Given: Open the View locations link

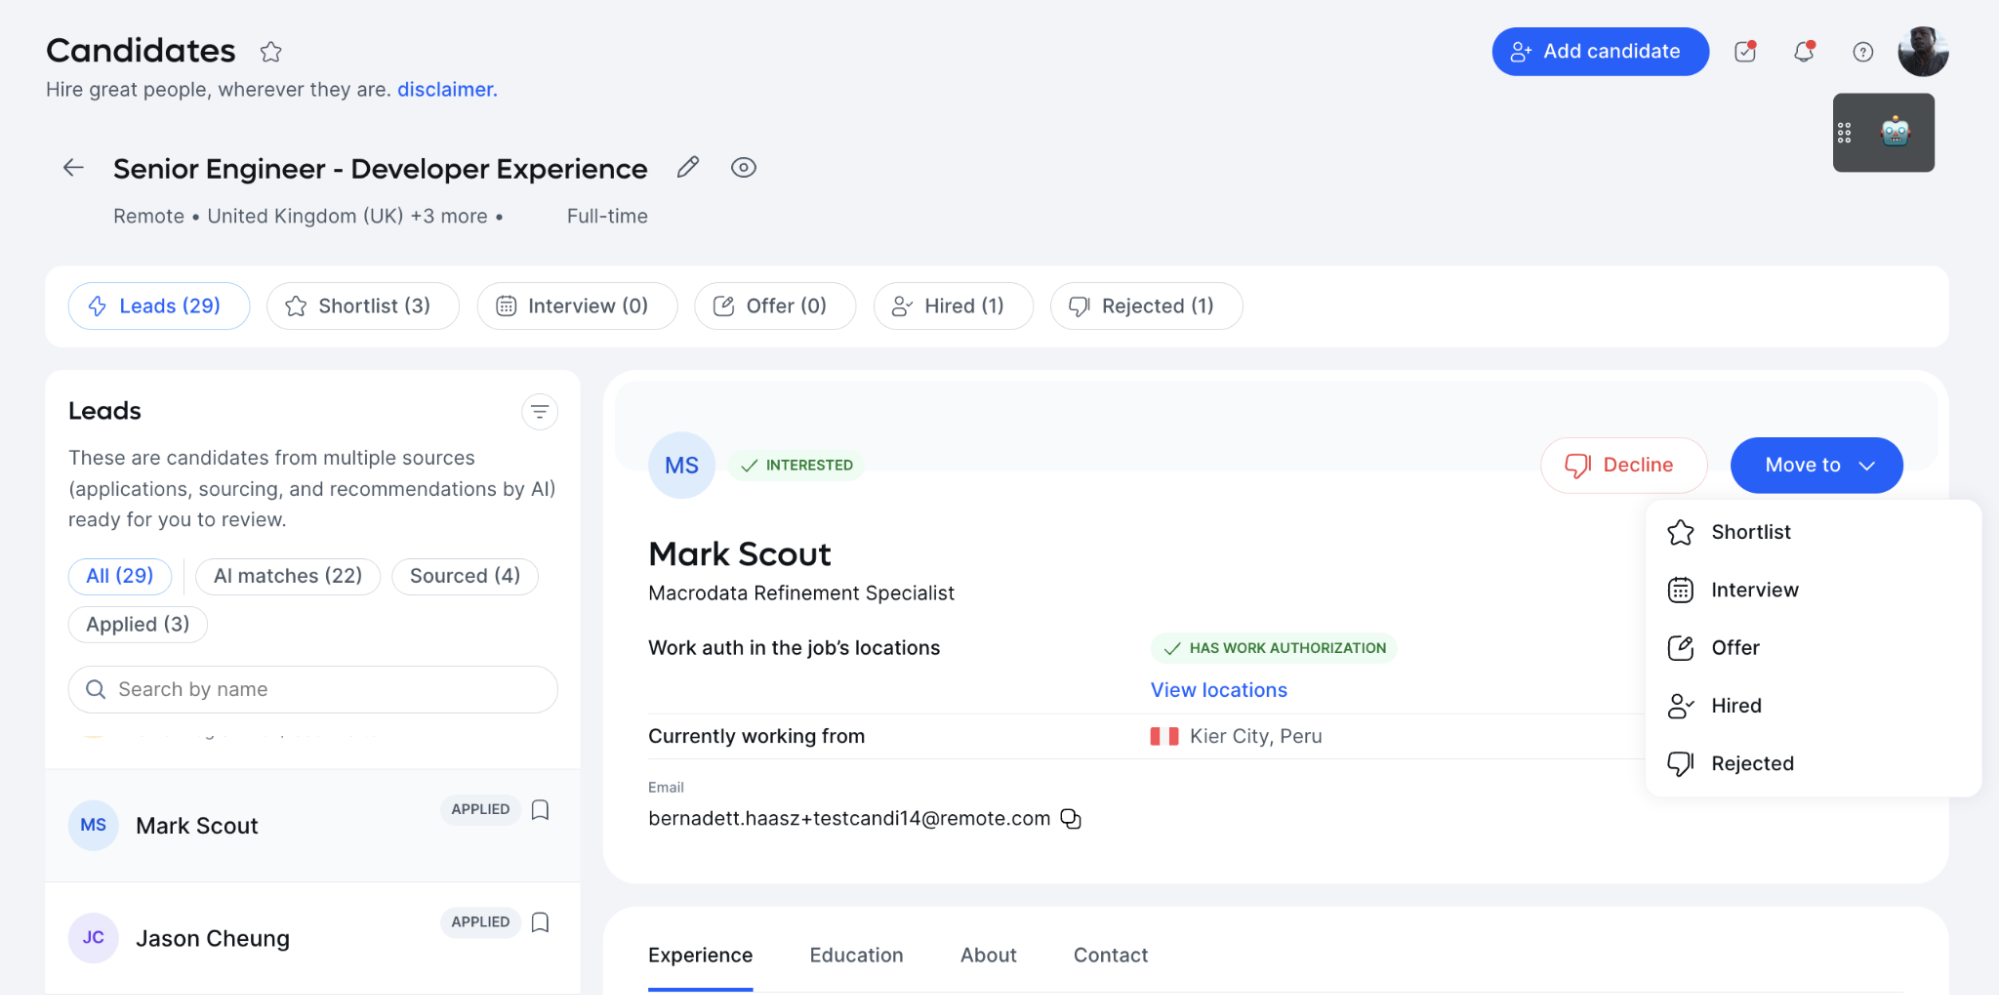Looking at the screenshot, I should click(1218, 689).
